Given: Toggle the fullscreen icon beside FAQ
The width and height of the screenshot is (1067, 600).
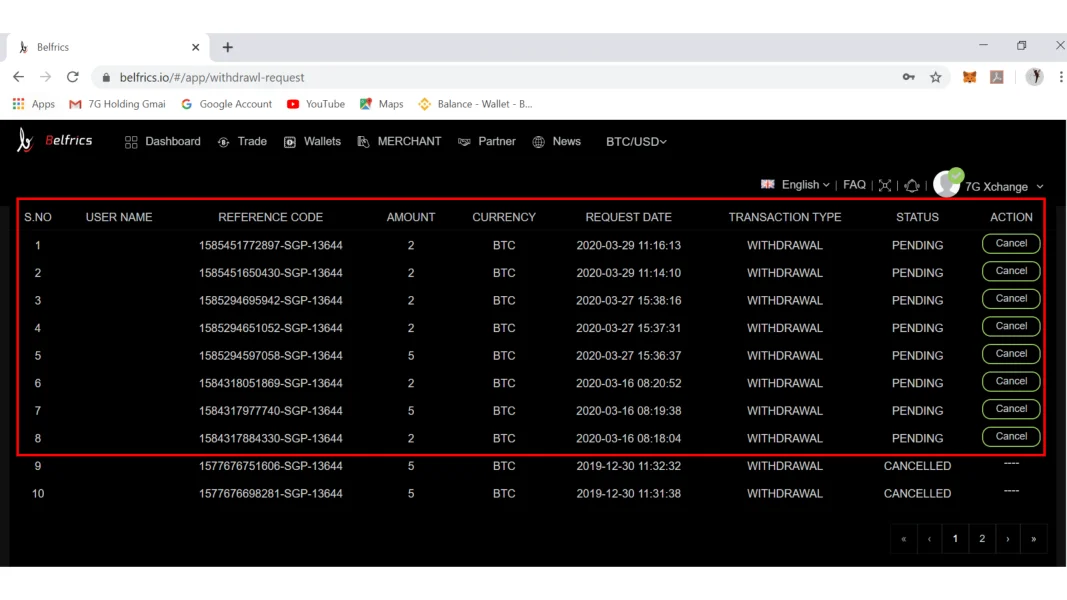Looking at the screenshot, I should click(x=885, y=185).
